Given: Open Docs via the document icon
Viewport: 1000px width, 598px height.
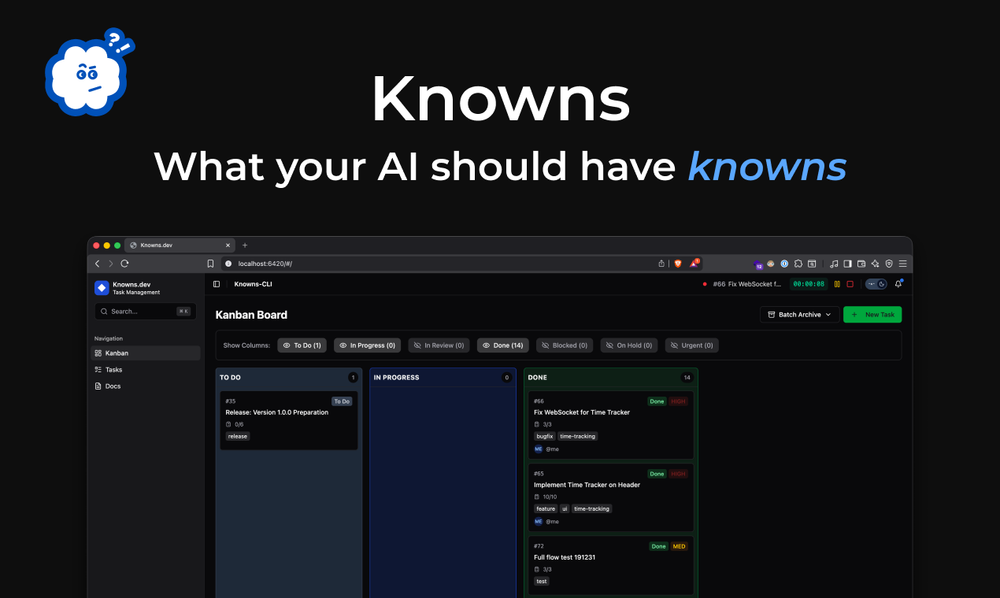Looking at the screenshot, I should 98,386.
